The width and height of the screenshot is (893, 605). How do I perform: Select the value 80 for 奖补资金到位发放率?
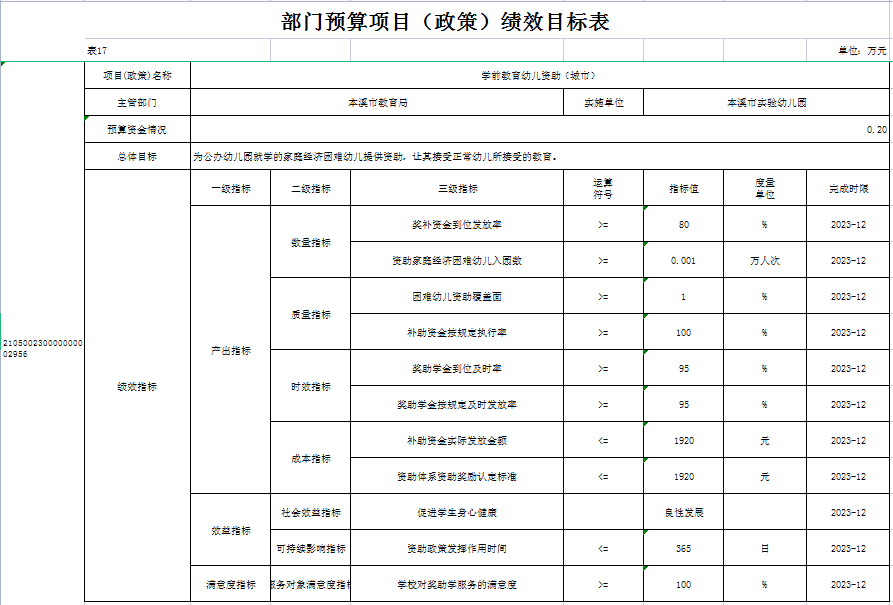click(683, 224)
